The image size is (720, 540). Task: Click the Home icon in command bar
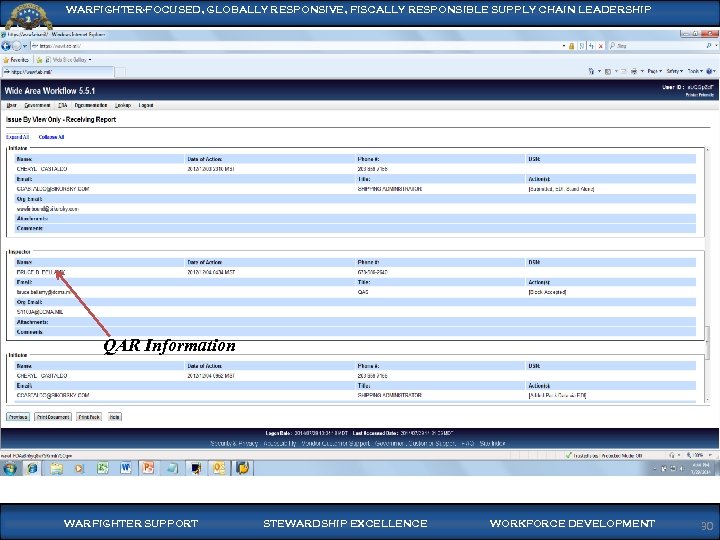(591, 71)
